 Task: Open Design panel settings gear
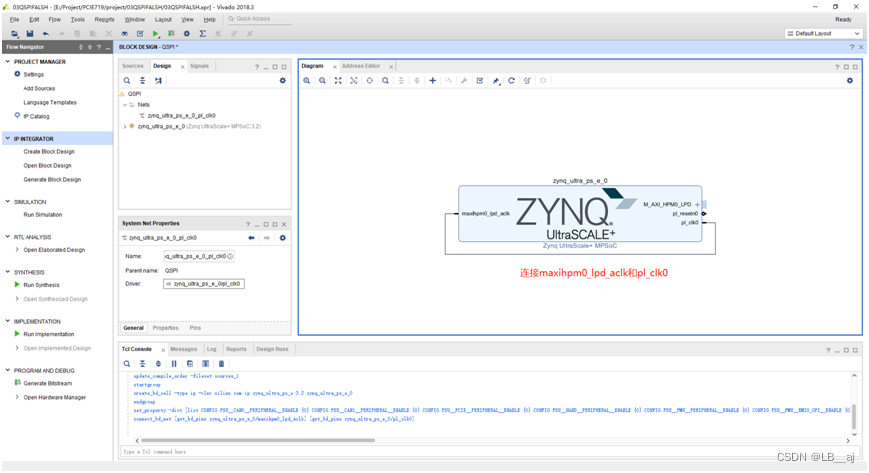click(283, 80)
